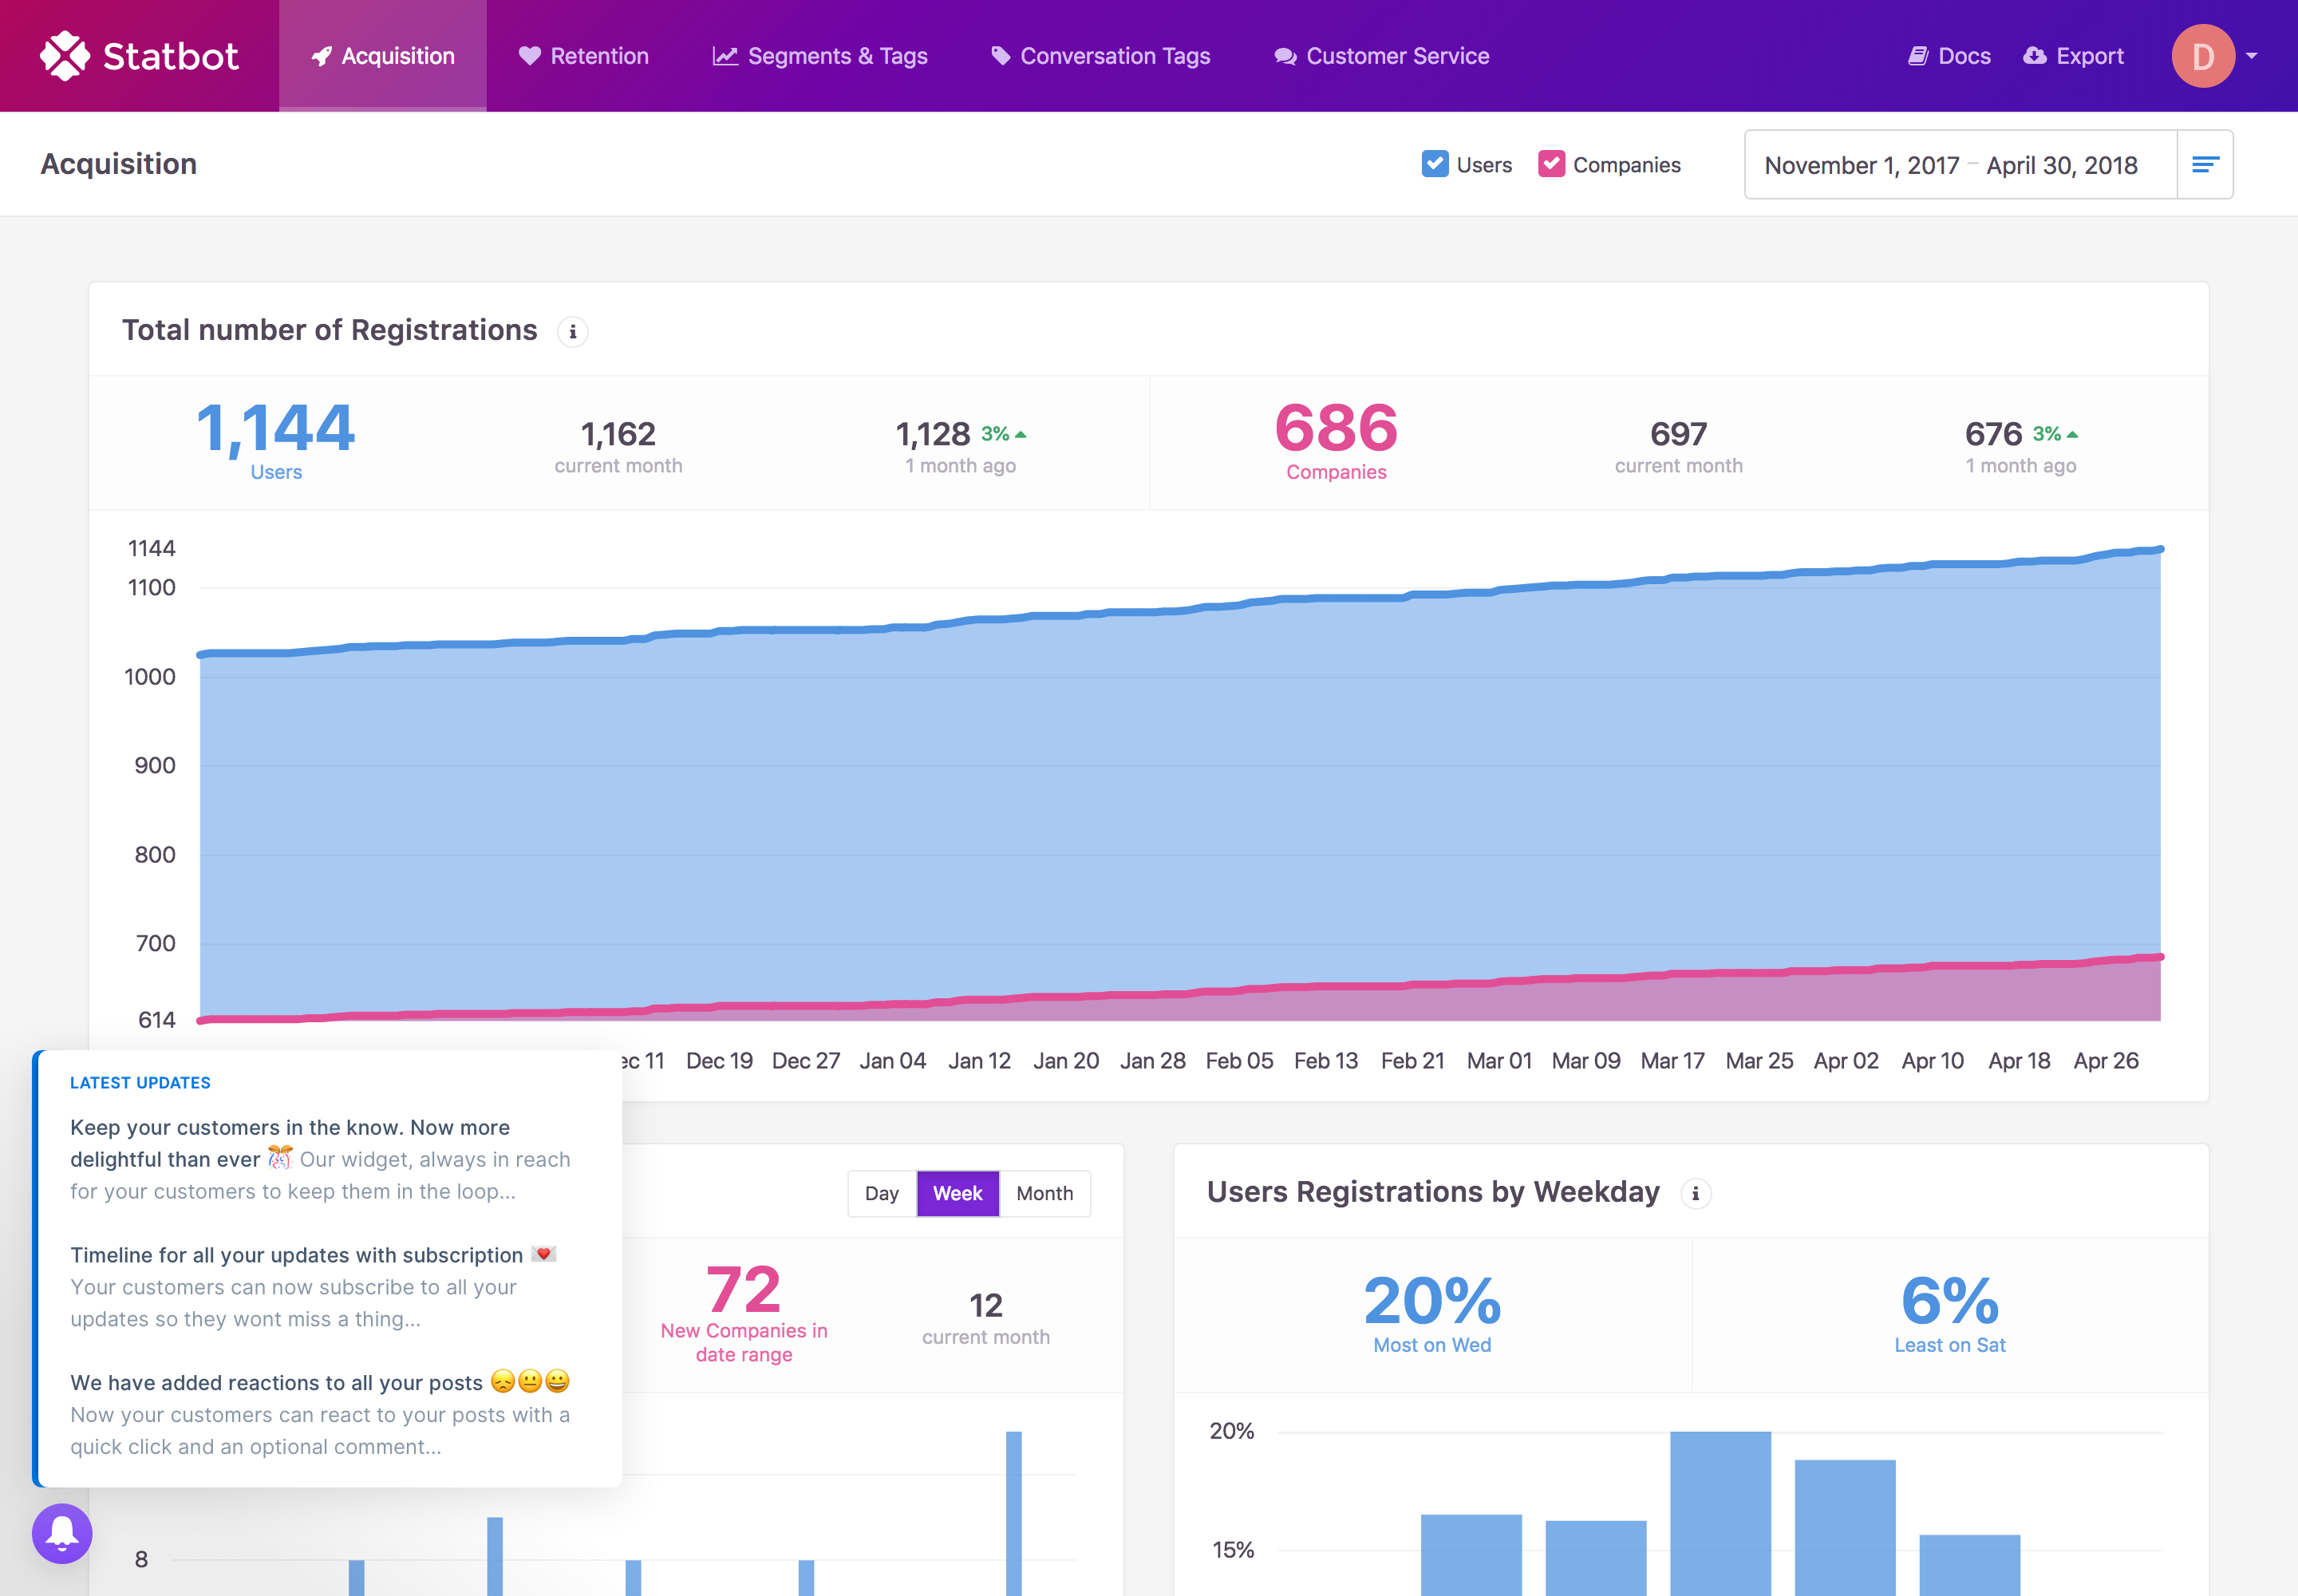
Task: Click the Export cloud icon
Action: point(2034,56)
